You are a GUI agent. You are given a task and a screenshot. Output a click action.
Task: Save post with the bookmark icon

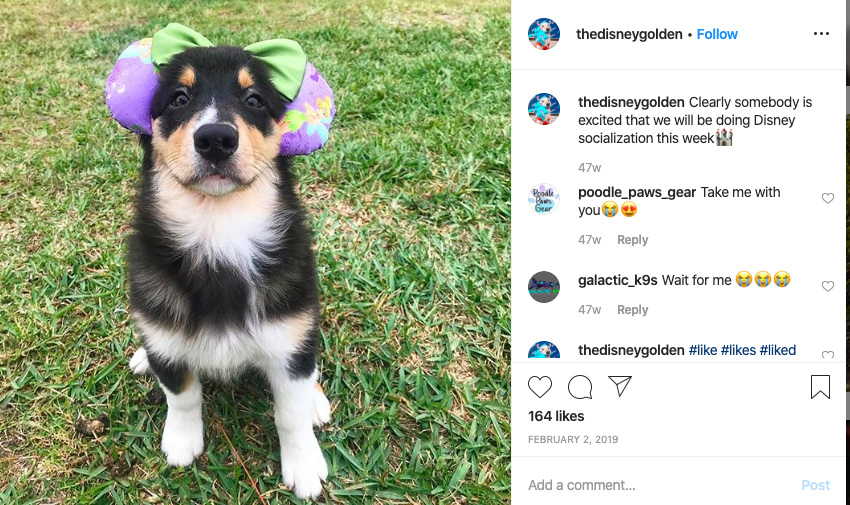tap(820, 387)
